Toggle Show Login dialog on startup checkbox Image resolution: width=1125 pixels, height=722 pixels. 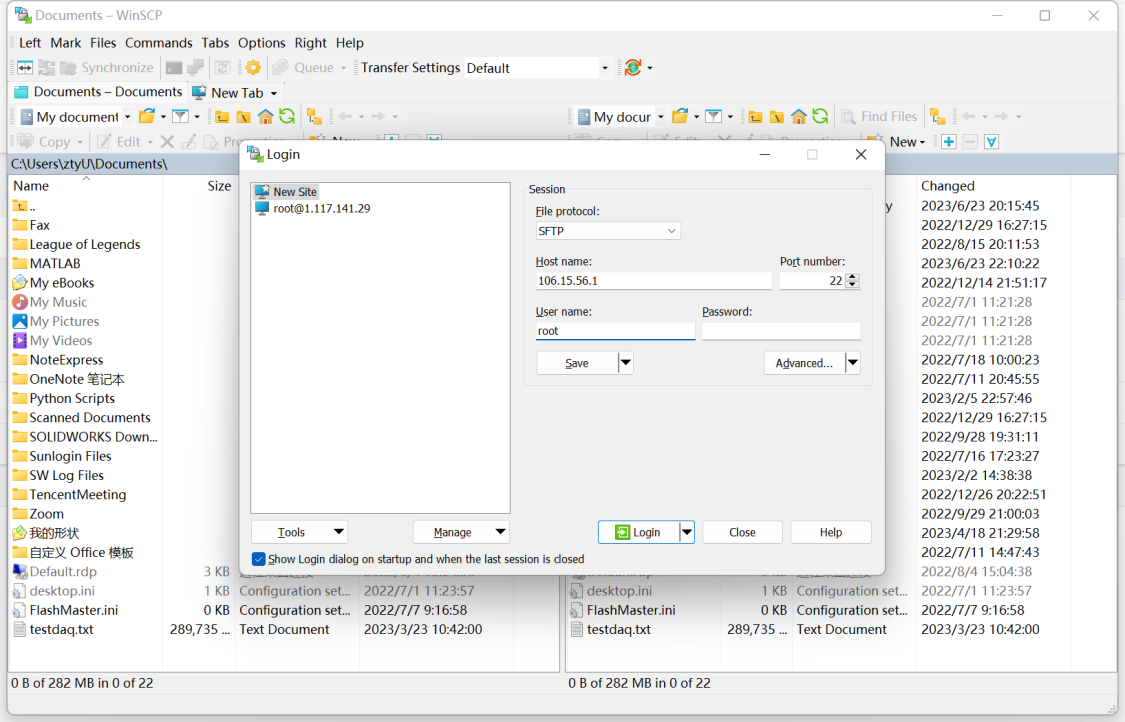258,559
